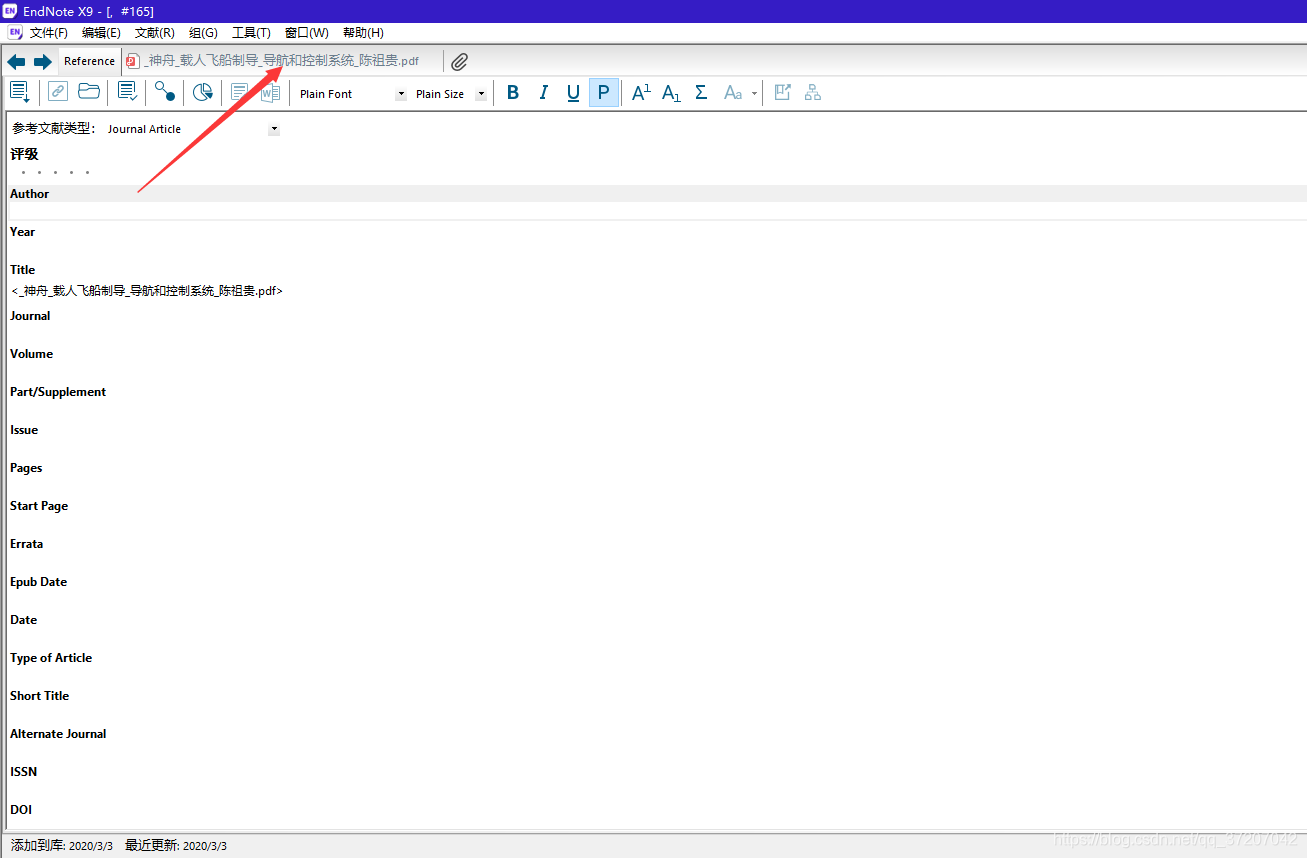Screen dimensions: 1307x858
Task: Click the Alternate Journal field label
Action: 58,734
